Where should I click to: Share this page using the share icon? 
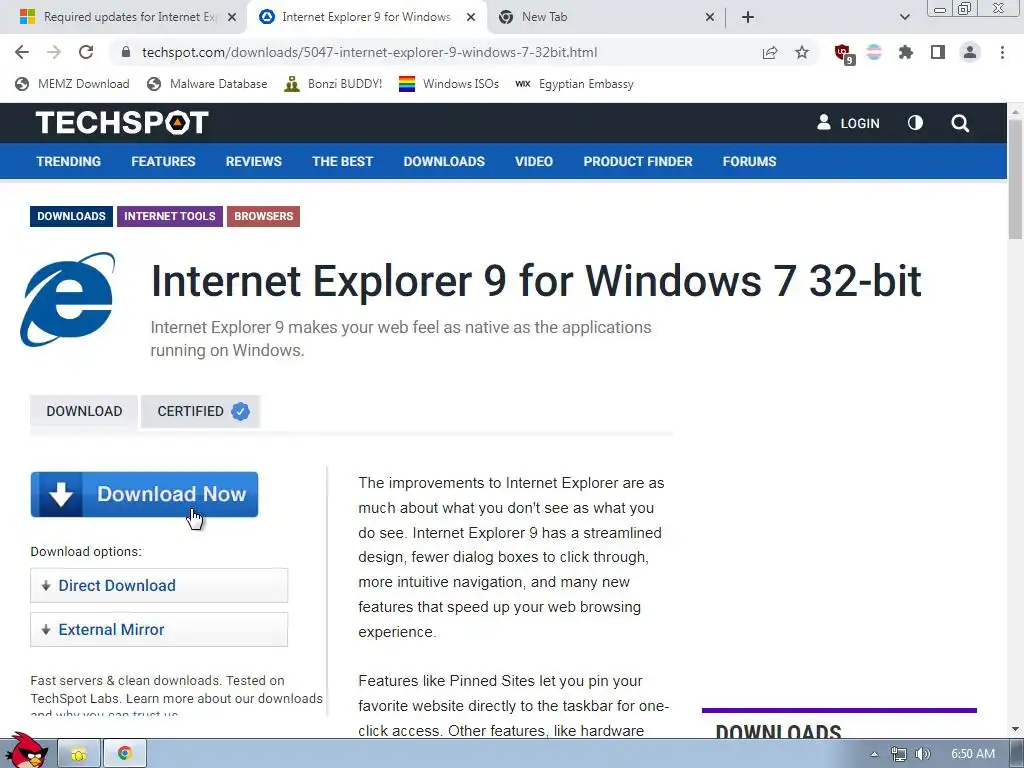[770, 52]
